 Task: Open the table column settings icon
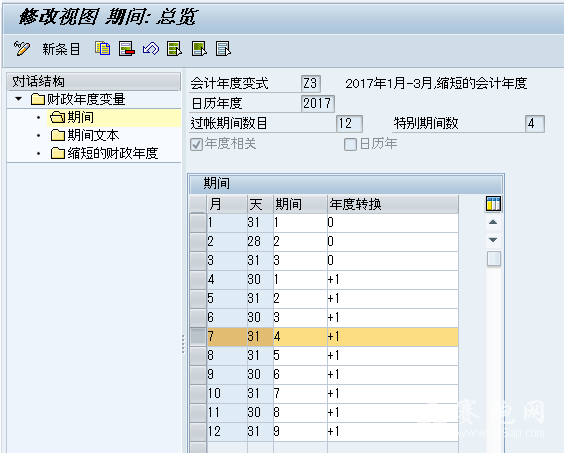[x=493, y=204]
